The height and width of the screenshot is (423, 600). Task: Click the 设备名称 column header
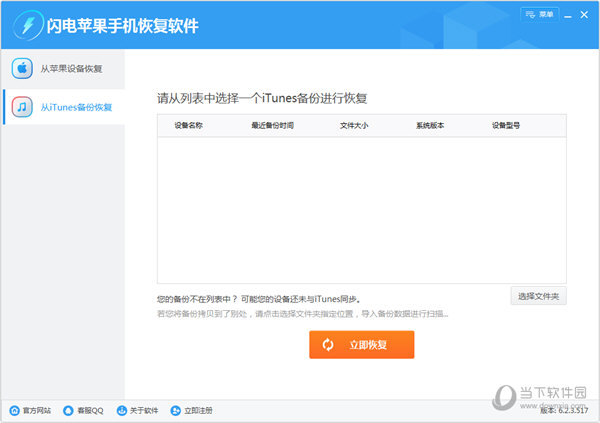[188, 126]
